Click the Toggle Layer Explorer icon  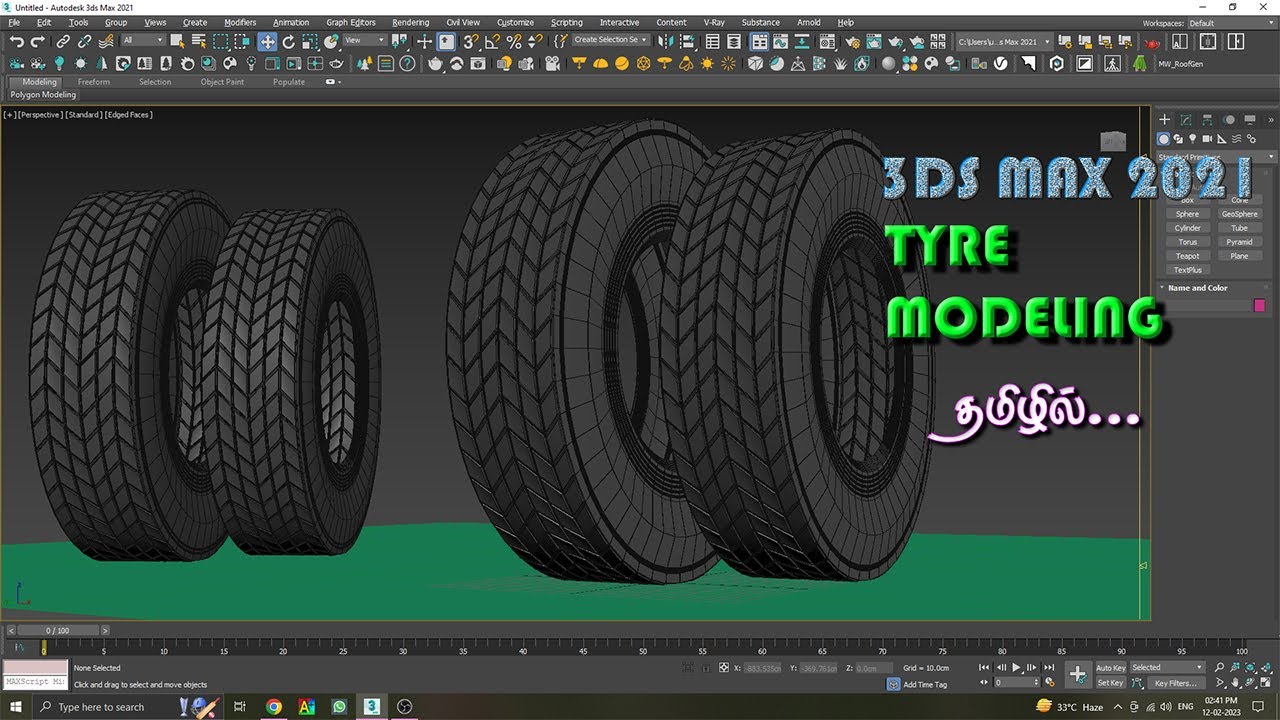pos(734,41)
